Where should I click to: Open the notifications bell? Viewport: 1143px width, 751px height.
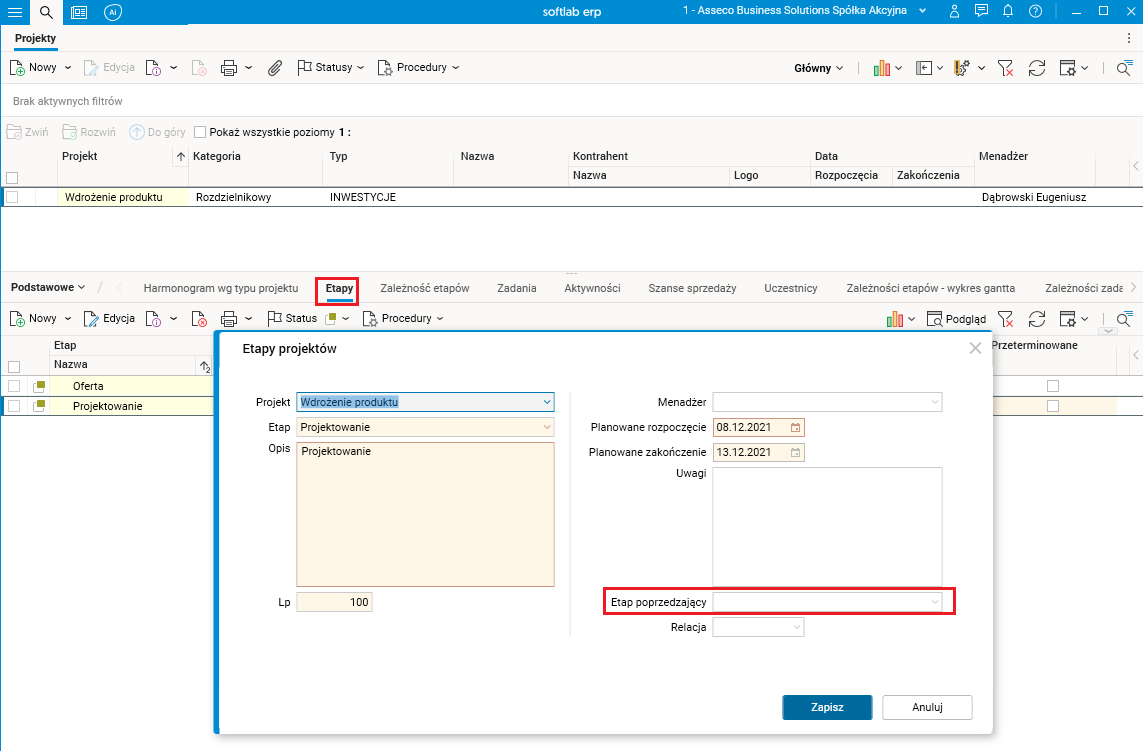pyautogui.click(x=1008, y=11)
